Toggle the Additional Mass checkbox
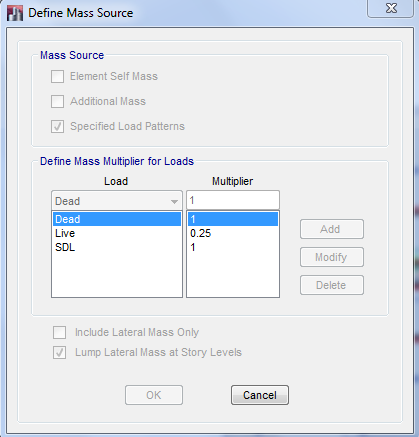Screen dimensions: 419x437 57,101
